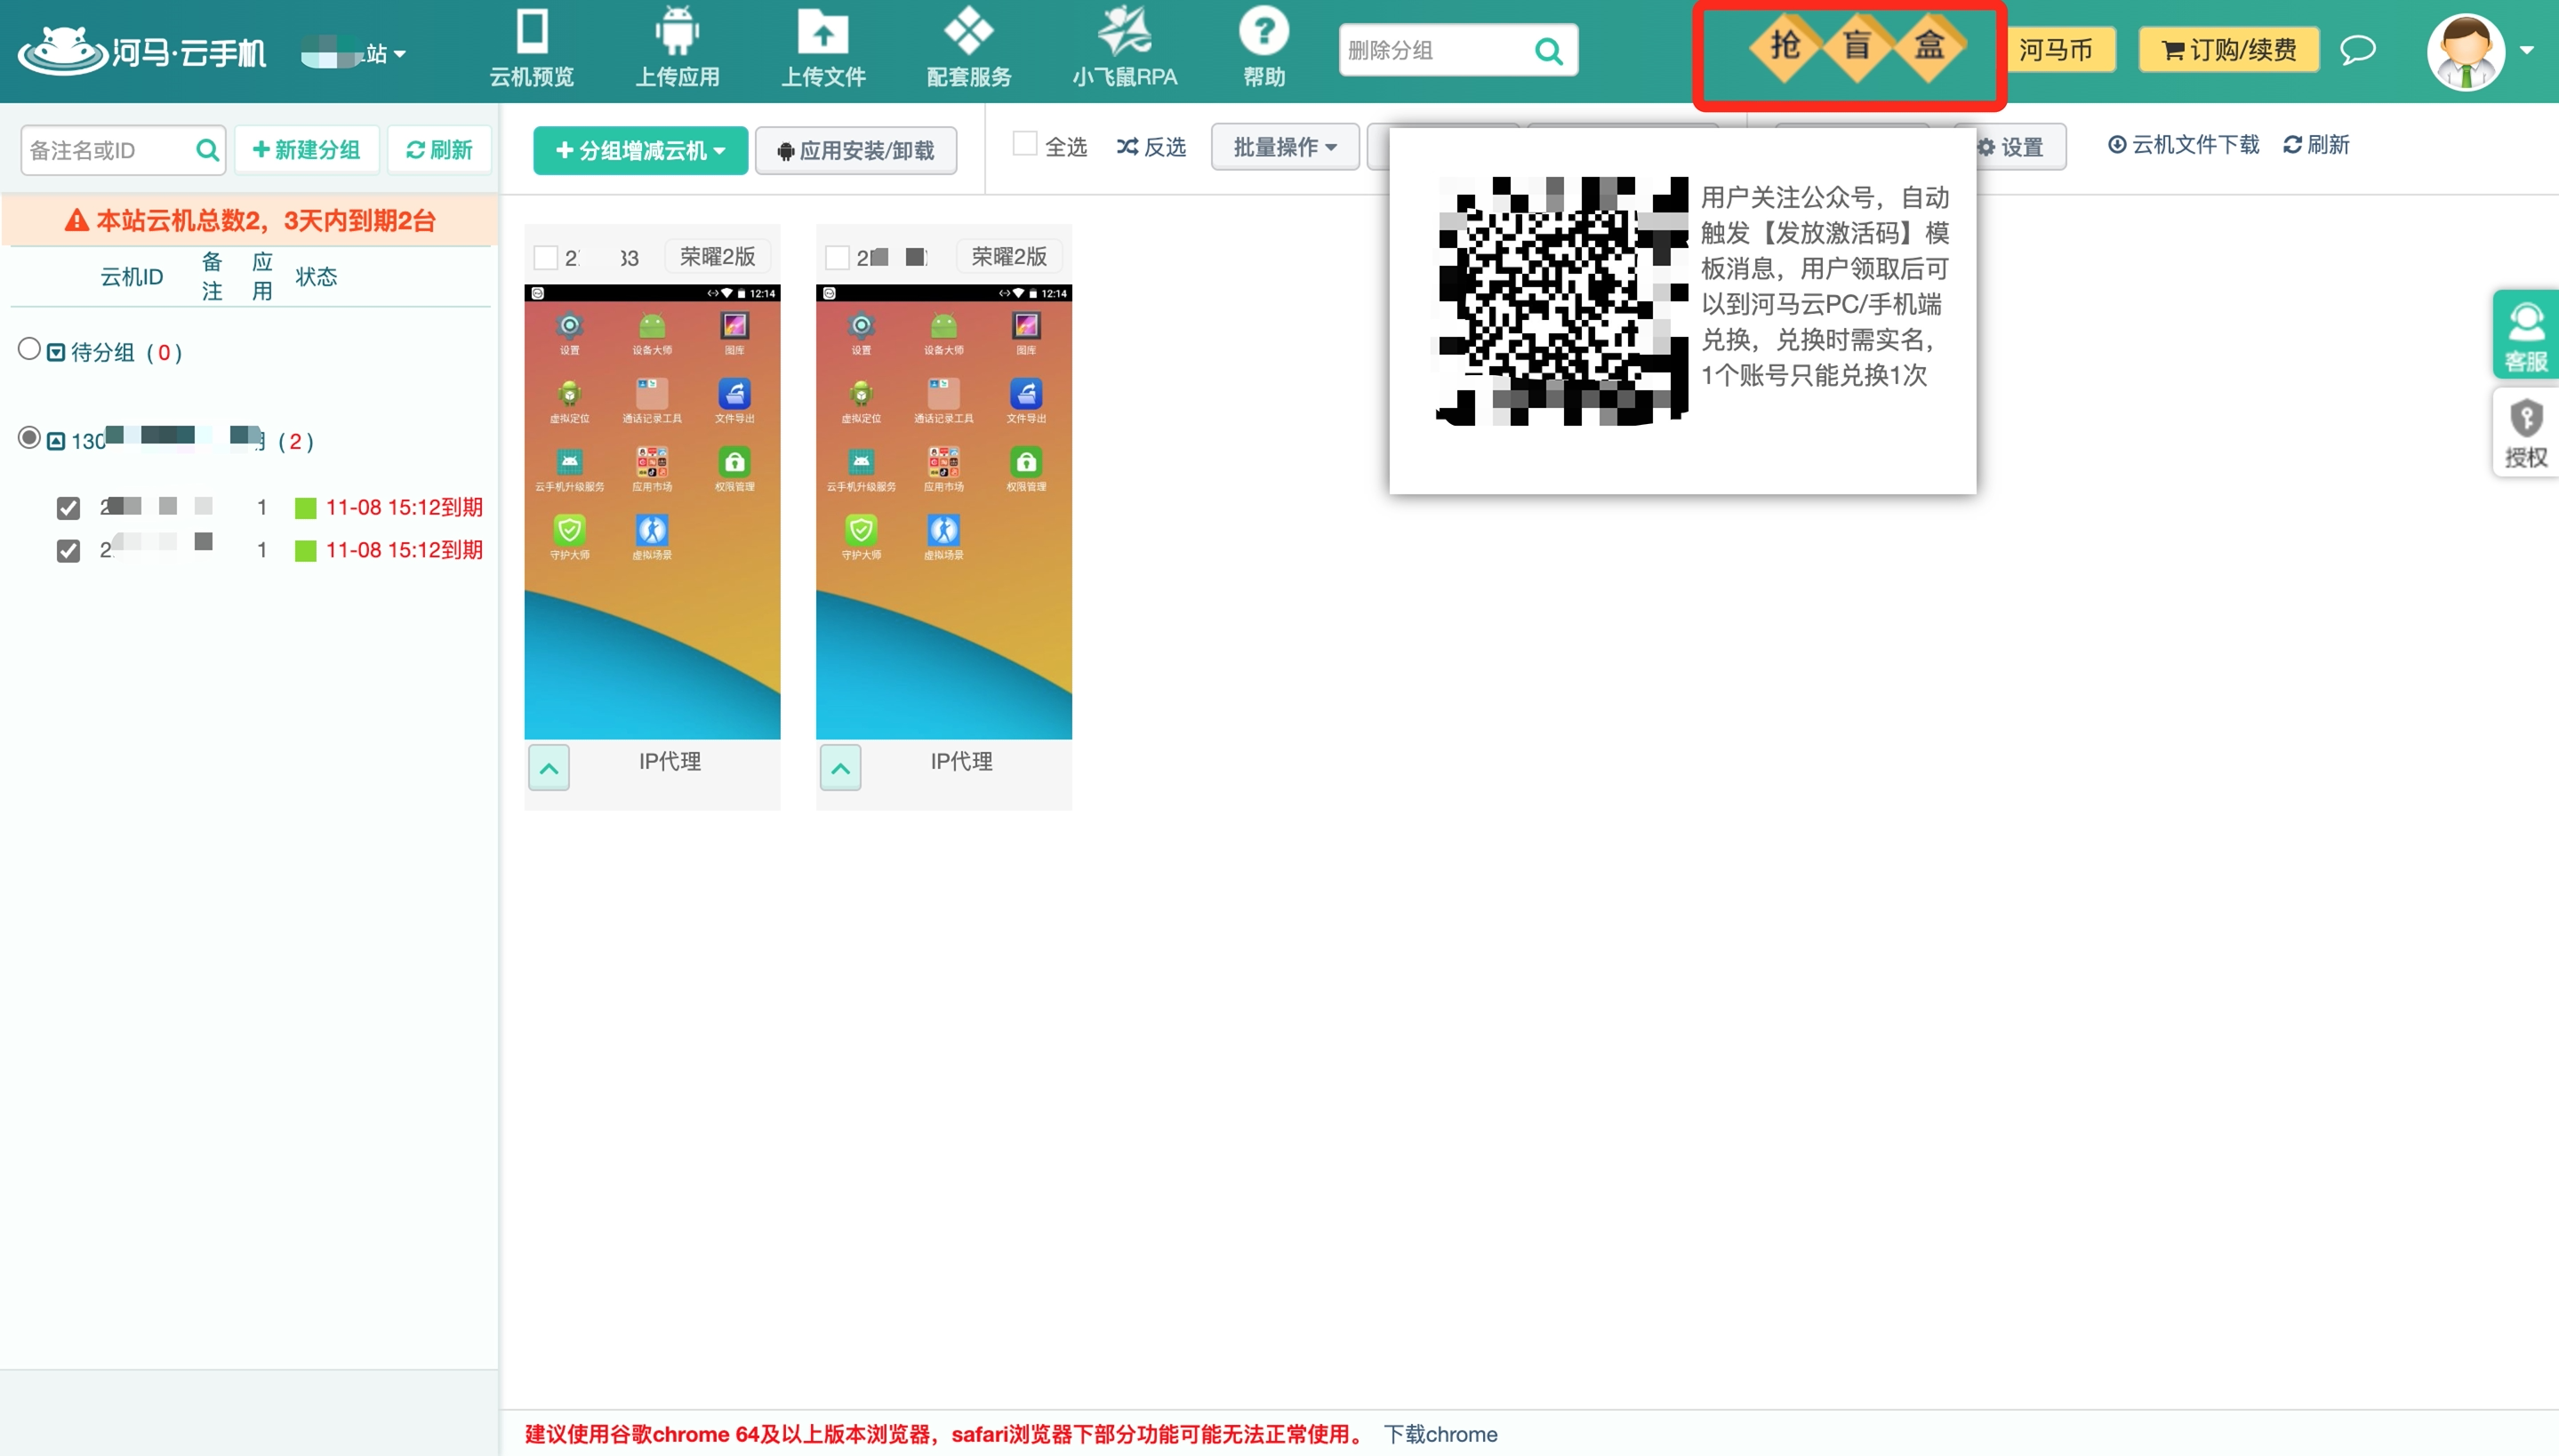This screenshot has width=2559, height=1456.
Task: Uncheck first cloud phone row checkbox
Action: tap(68, 508)
